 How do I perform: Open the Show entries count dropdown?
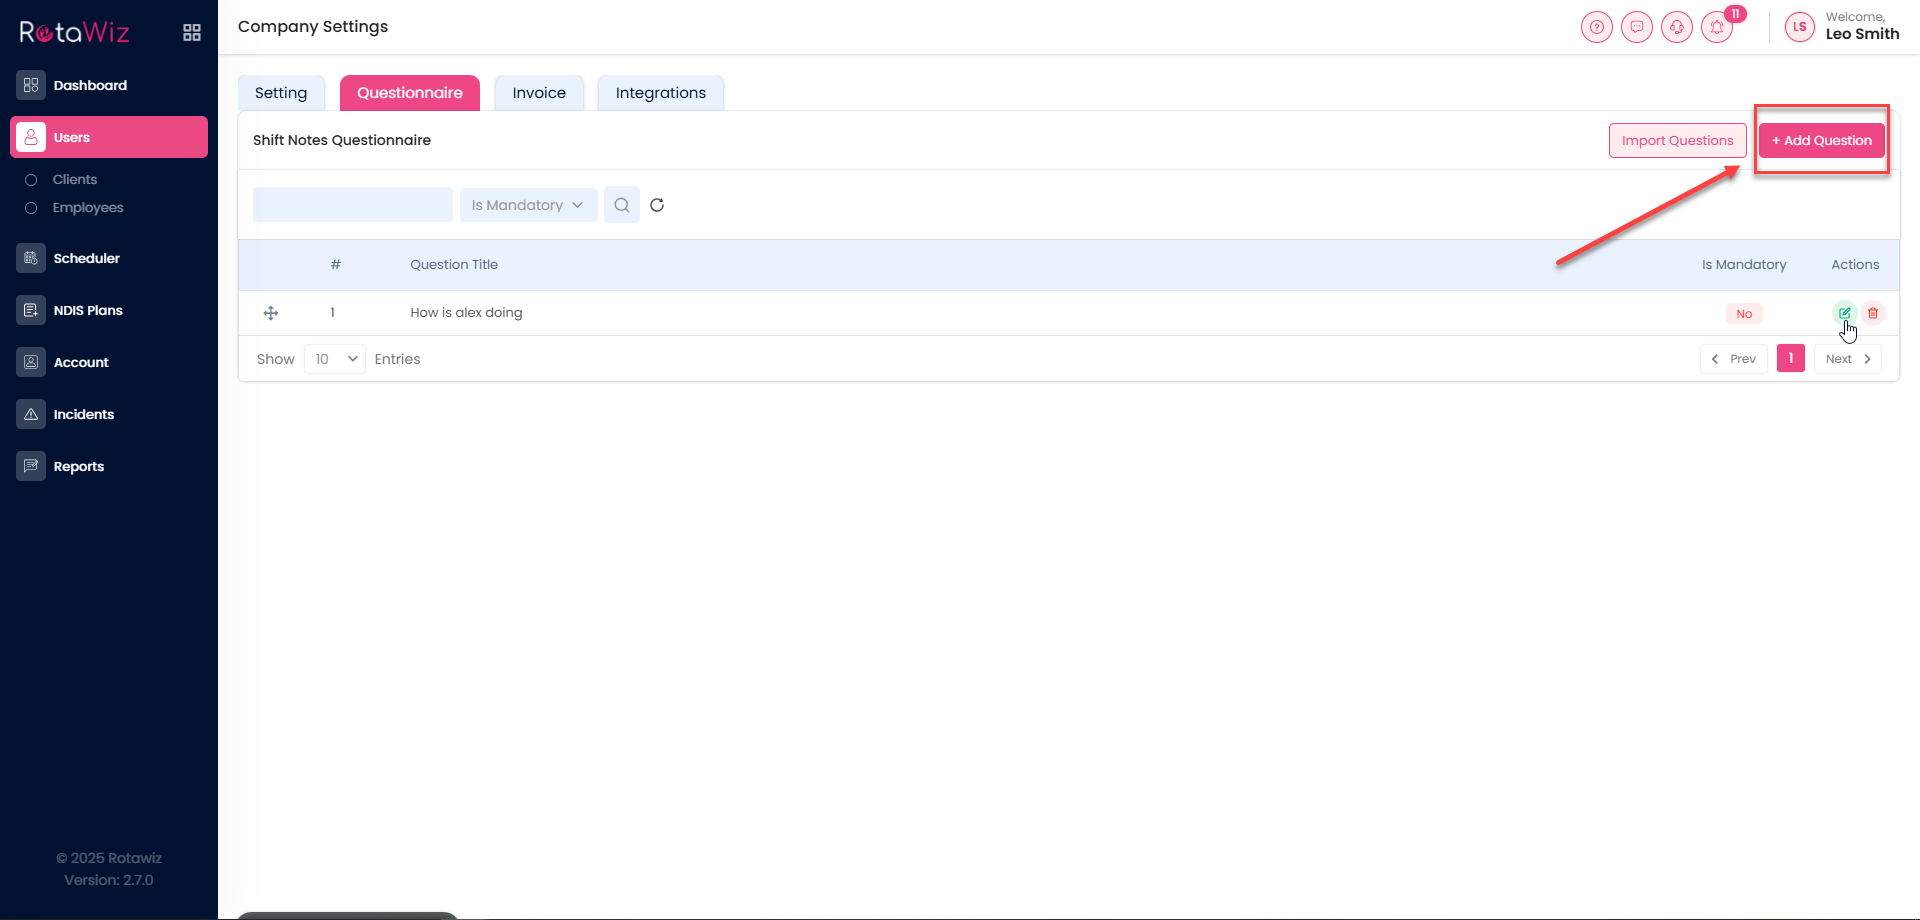(335, 359)
